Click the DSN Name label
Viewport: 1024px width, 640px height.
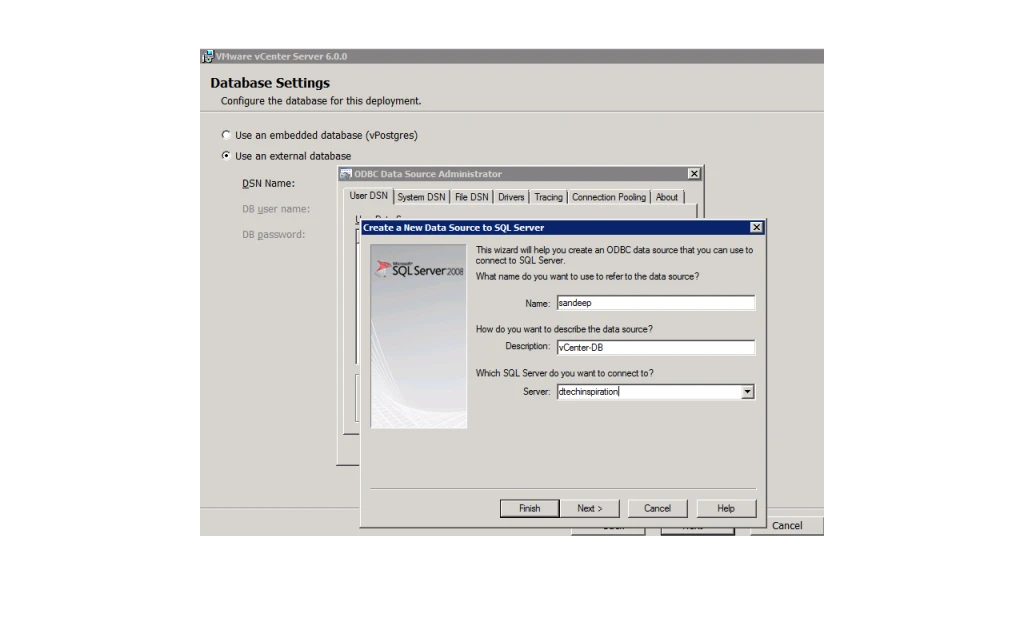268,184
